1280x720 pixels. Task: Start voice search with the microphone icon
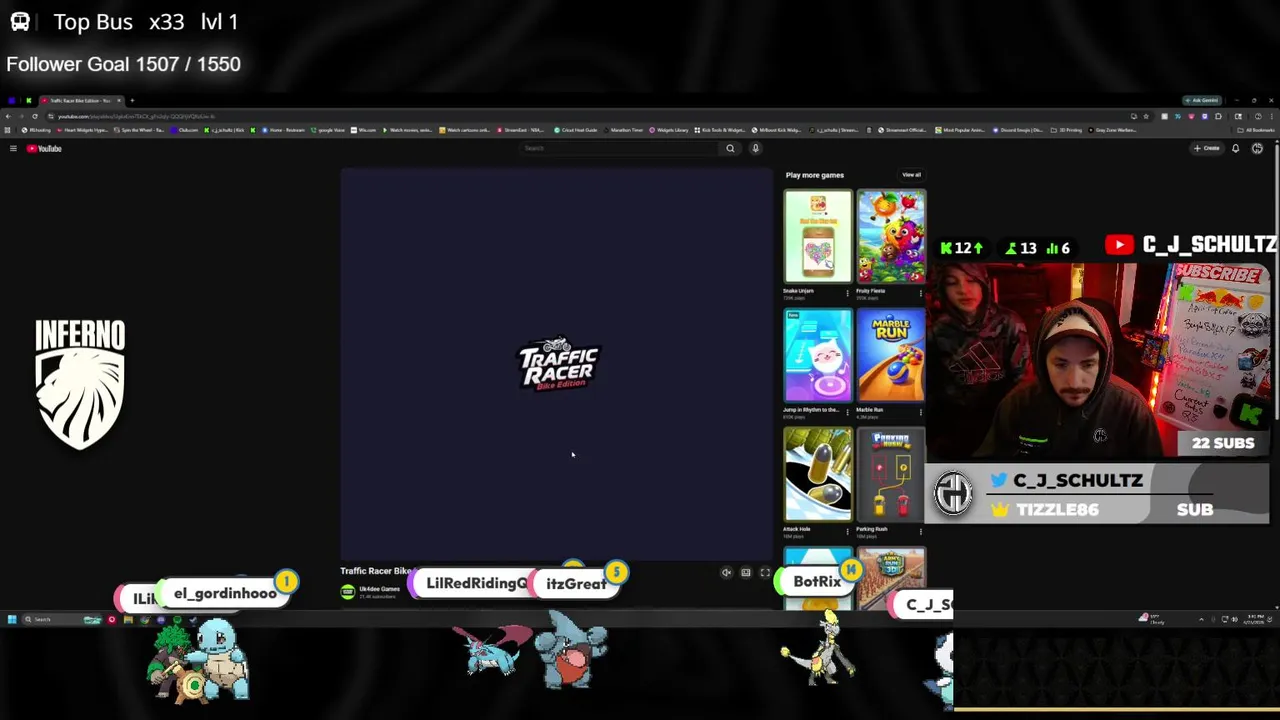pyautogui.click(x=755, y=148)
